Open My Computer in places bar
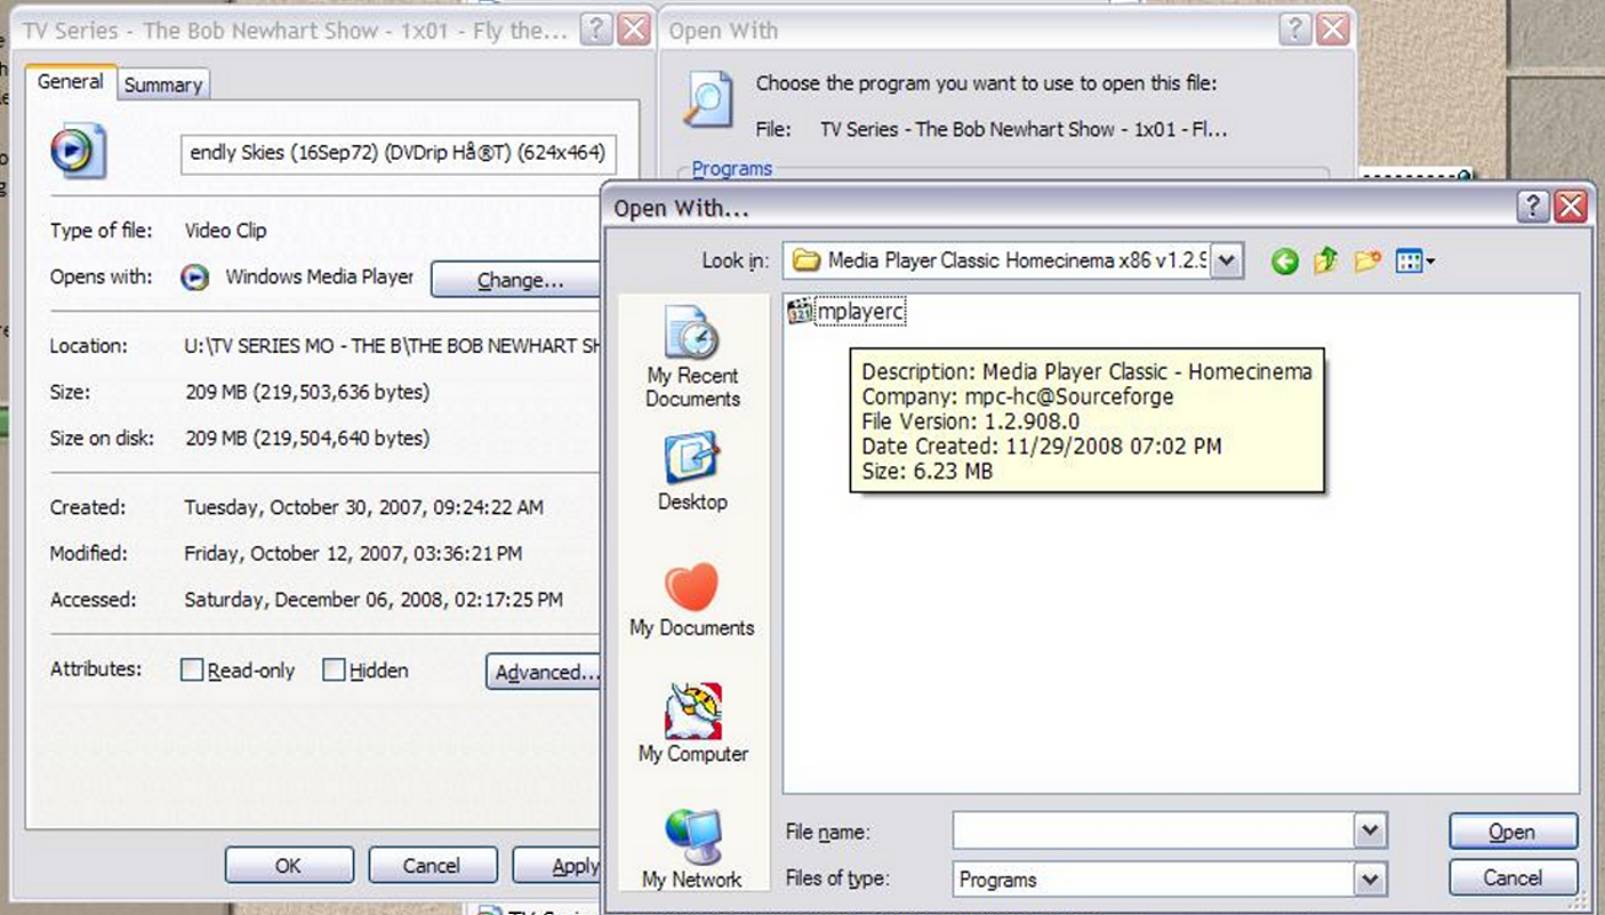The width and height of the screenshot is (1605, 915). [692, 724]
